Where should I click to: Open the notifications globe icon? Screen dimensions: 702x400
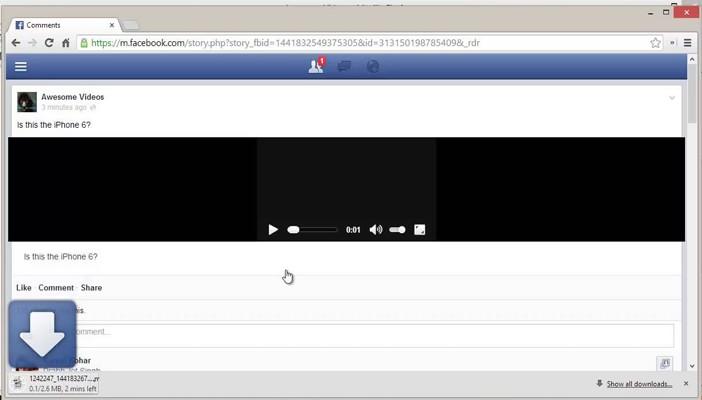click(x=372, y=67)
